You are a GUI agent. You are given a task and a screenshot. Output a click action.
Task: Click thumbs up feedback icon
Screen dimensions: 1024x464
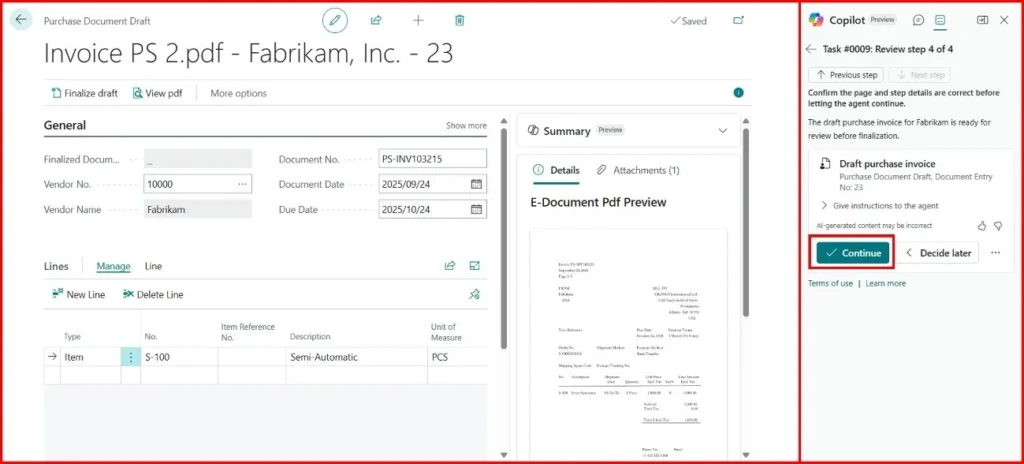981,226
